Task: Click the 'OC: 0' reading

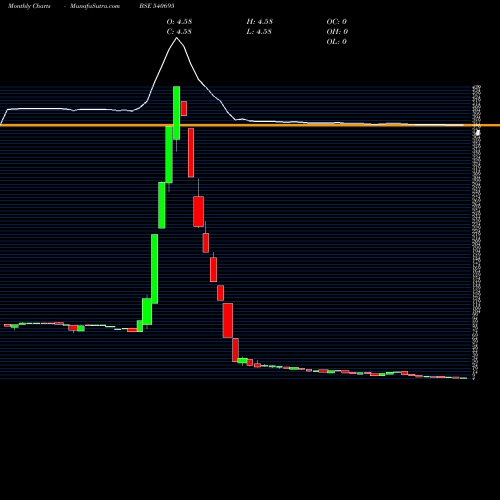Action: coord(337,22)
